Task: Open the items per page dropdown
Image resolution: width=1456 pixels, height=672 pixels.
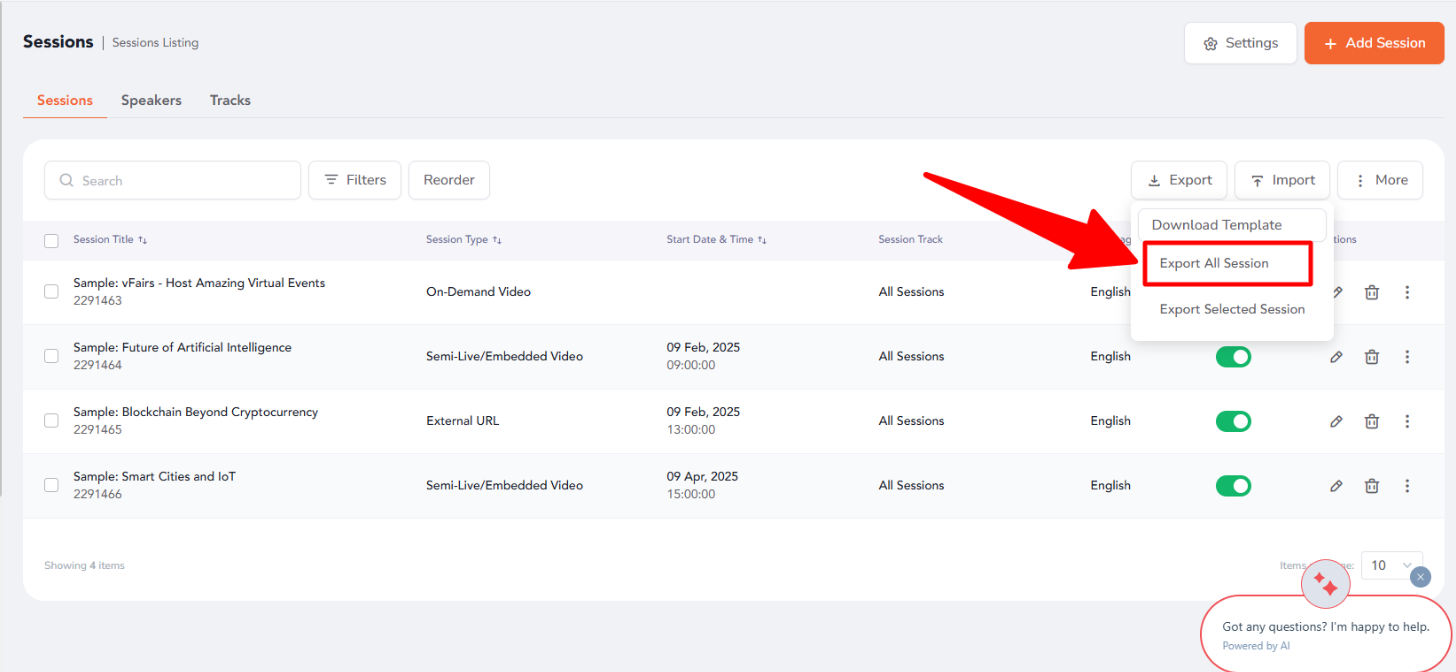Action: pyautogui.click(x=1391, y=565)
